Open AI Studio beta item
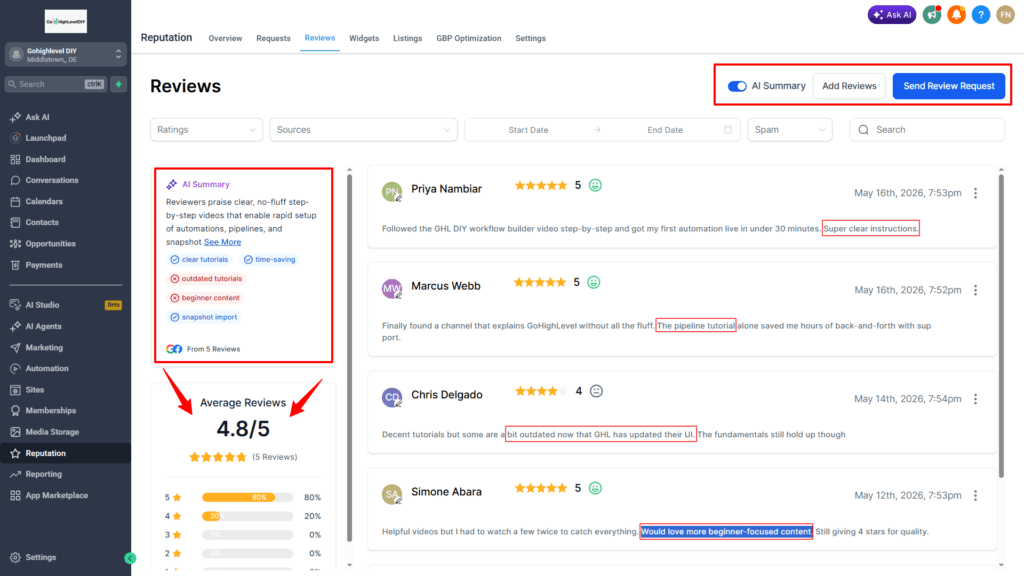 (65, 305)
